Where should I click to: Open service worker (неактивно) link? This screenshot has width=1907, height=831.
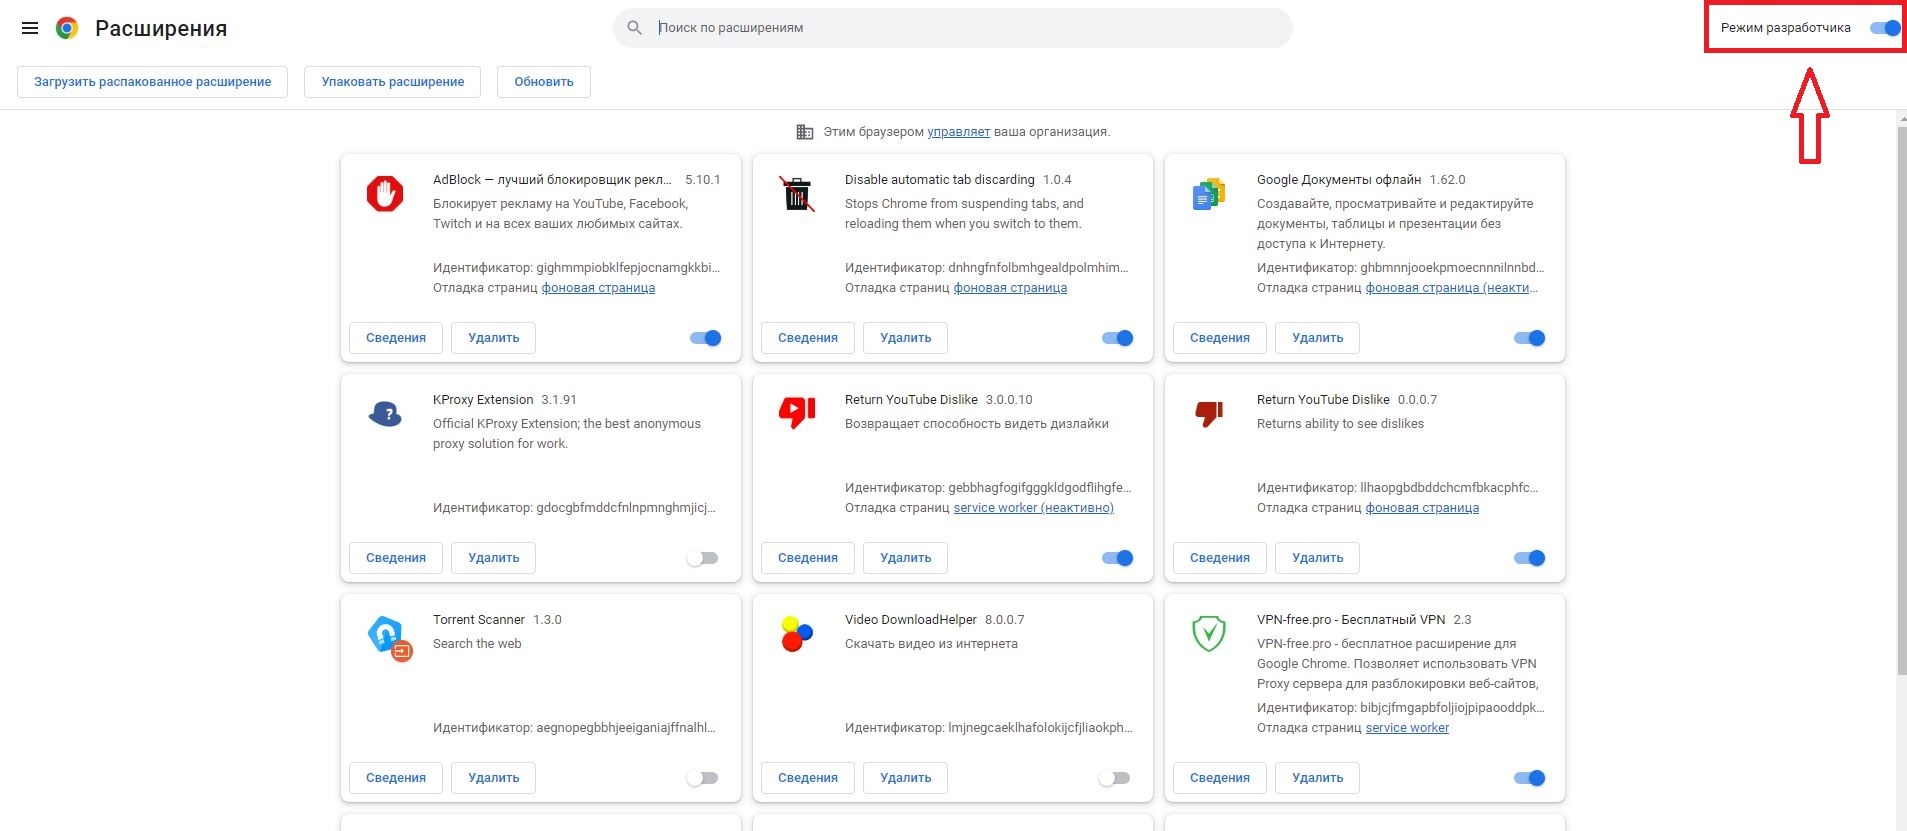(x=1033, y=508)
